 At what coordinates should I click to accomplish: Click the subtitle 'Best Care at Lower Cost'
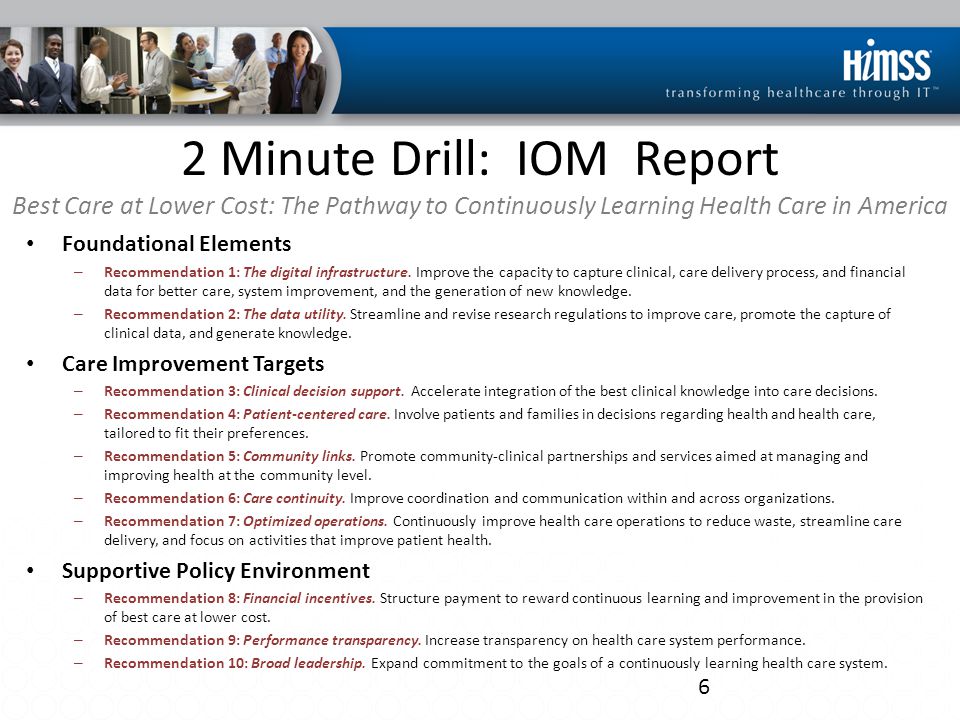pyautogui.click(x=142, y=206)
